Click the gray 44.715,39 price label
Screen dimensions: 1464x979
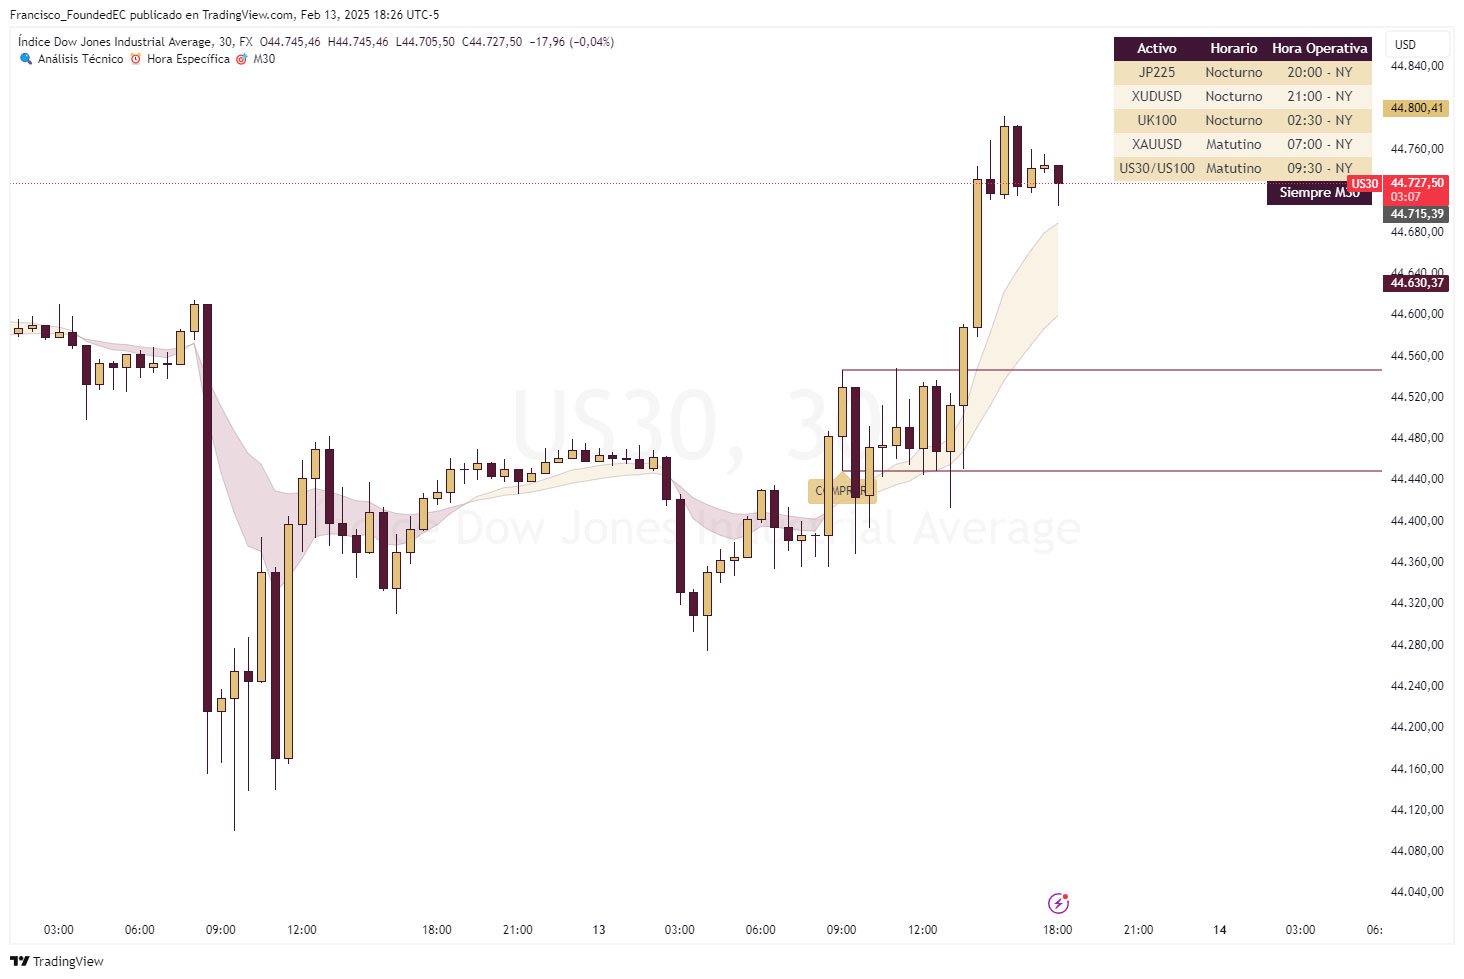[1416, 214]
